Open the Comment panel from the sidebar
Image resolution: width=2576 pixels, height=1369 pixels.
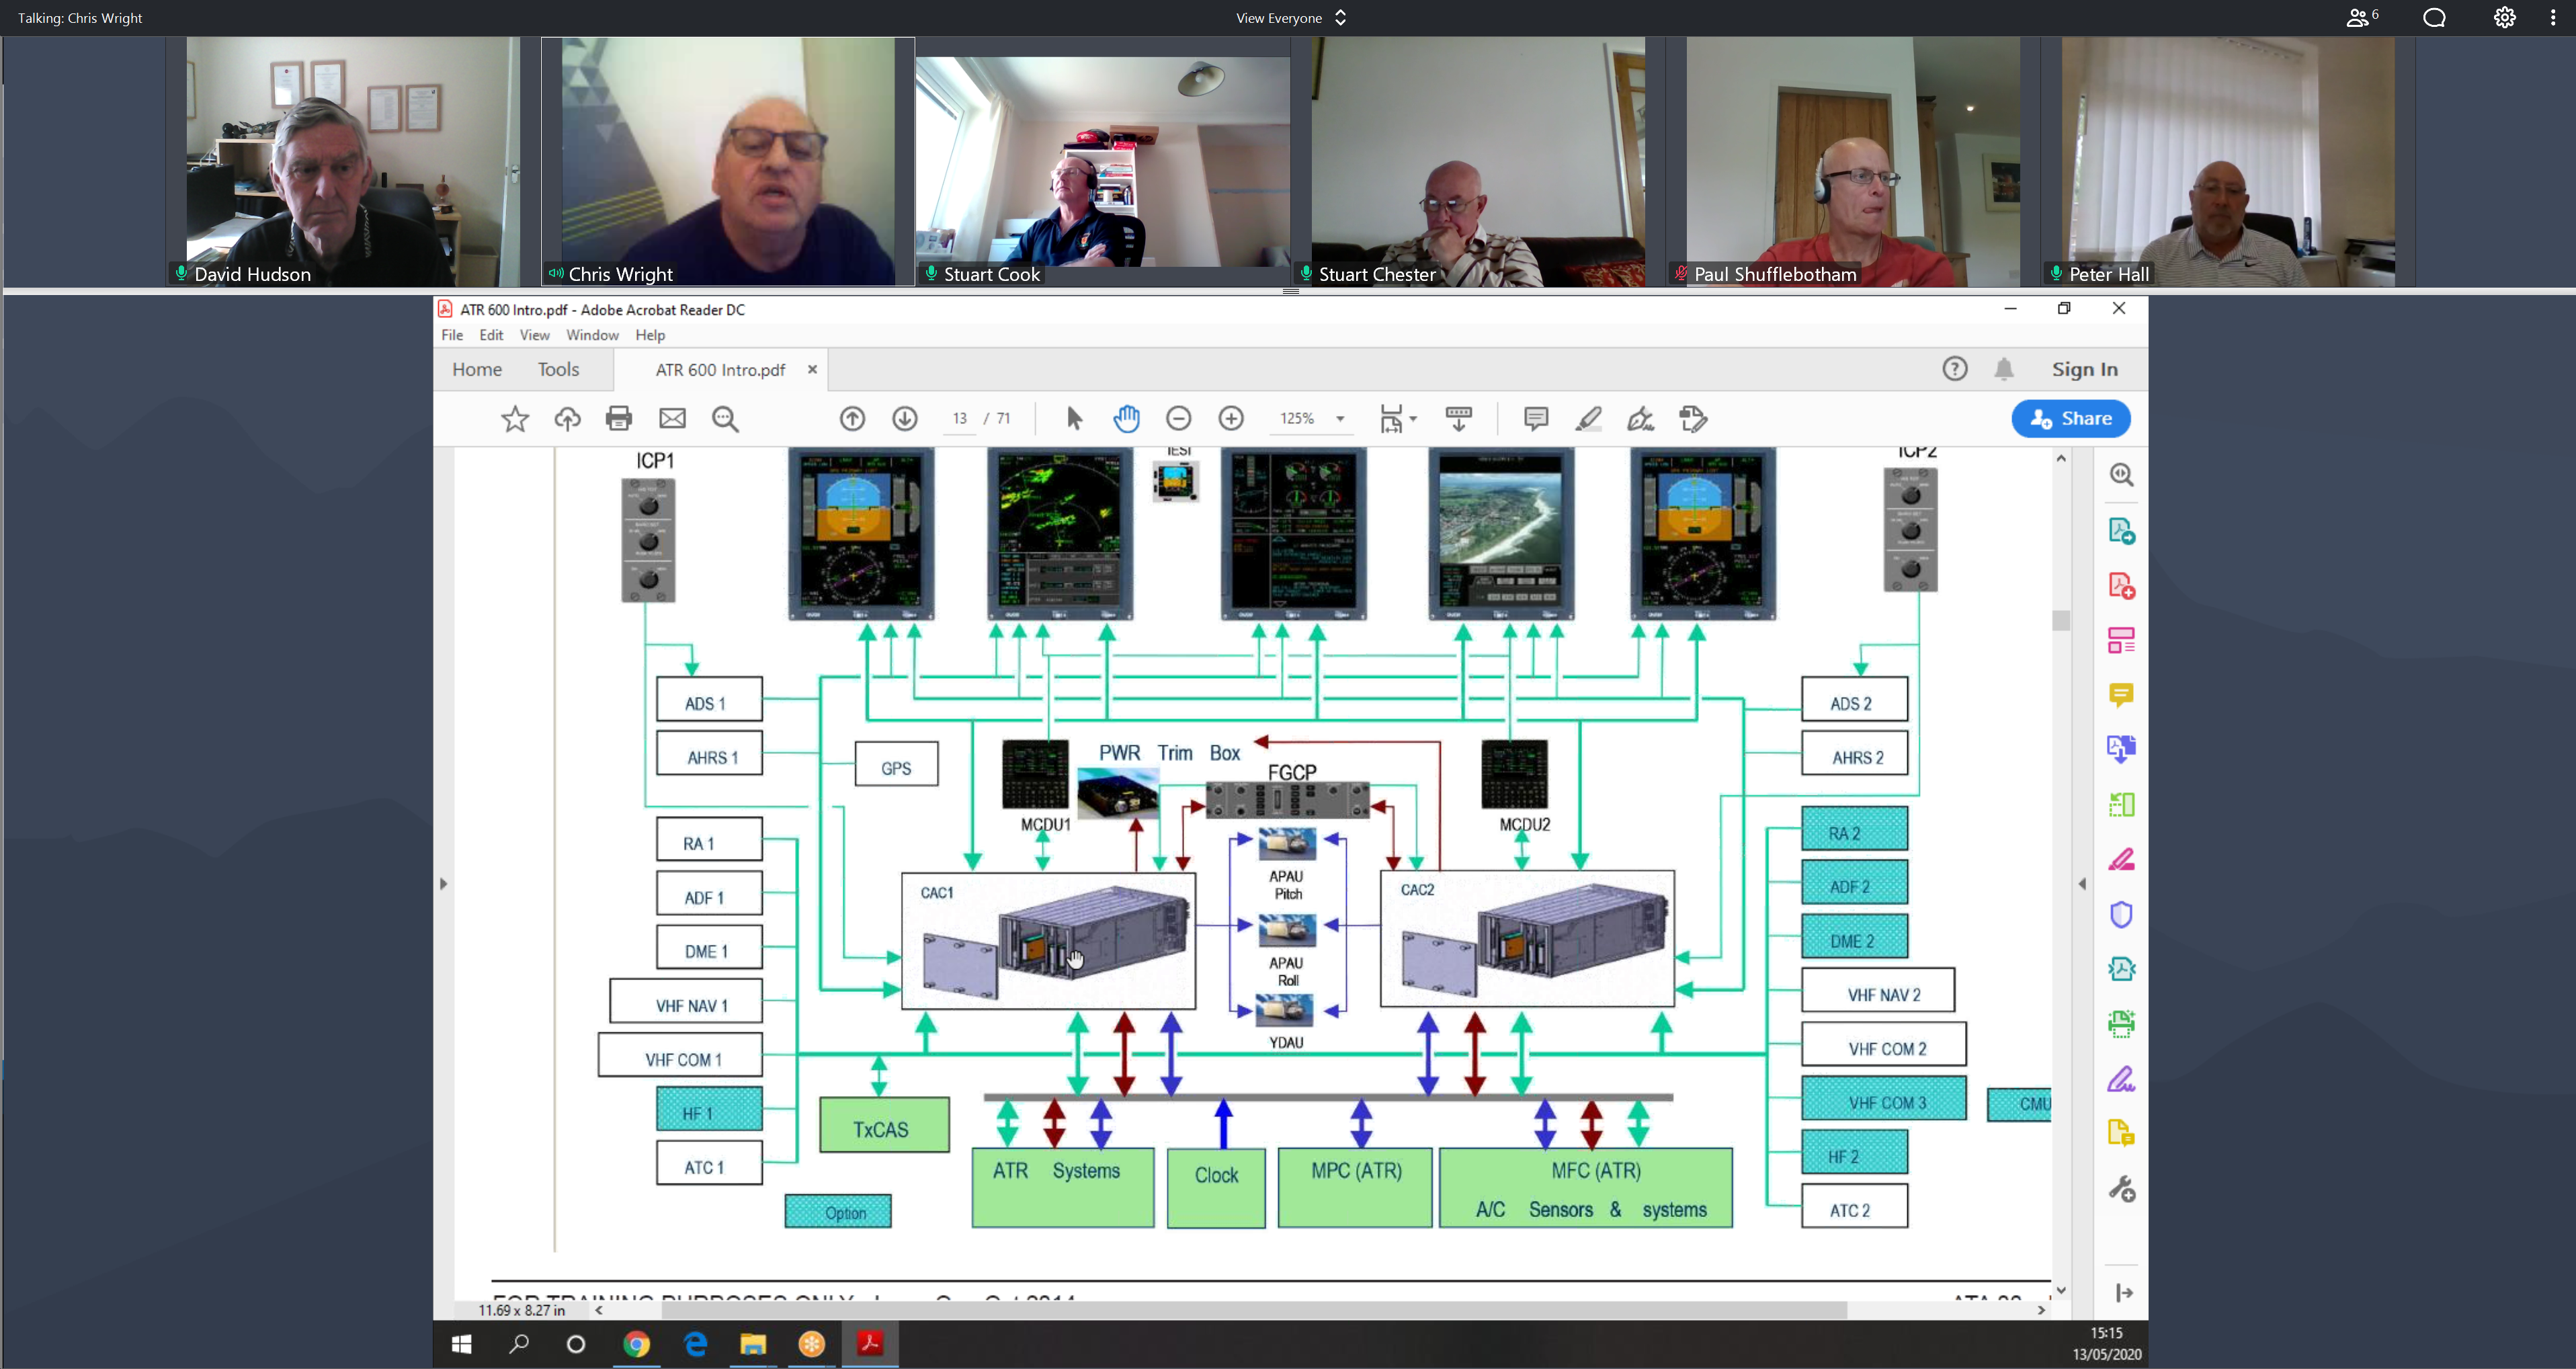pos(2122,694)
